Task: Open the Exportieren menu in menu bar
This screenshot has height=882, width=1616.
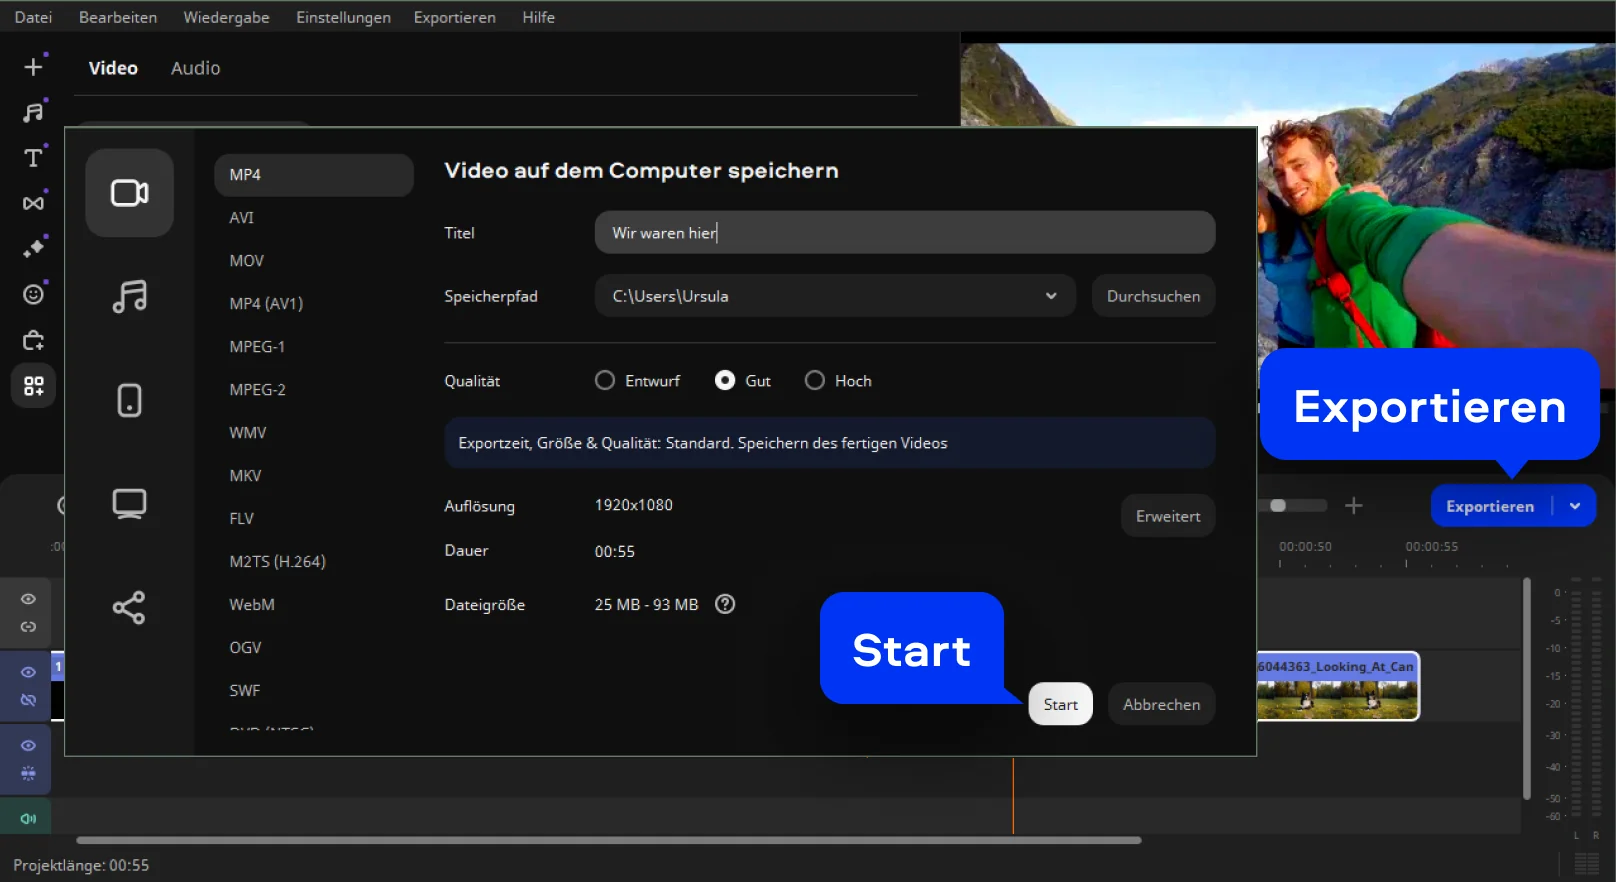Action: point(454,17)
